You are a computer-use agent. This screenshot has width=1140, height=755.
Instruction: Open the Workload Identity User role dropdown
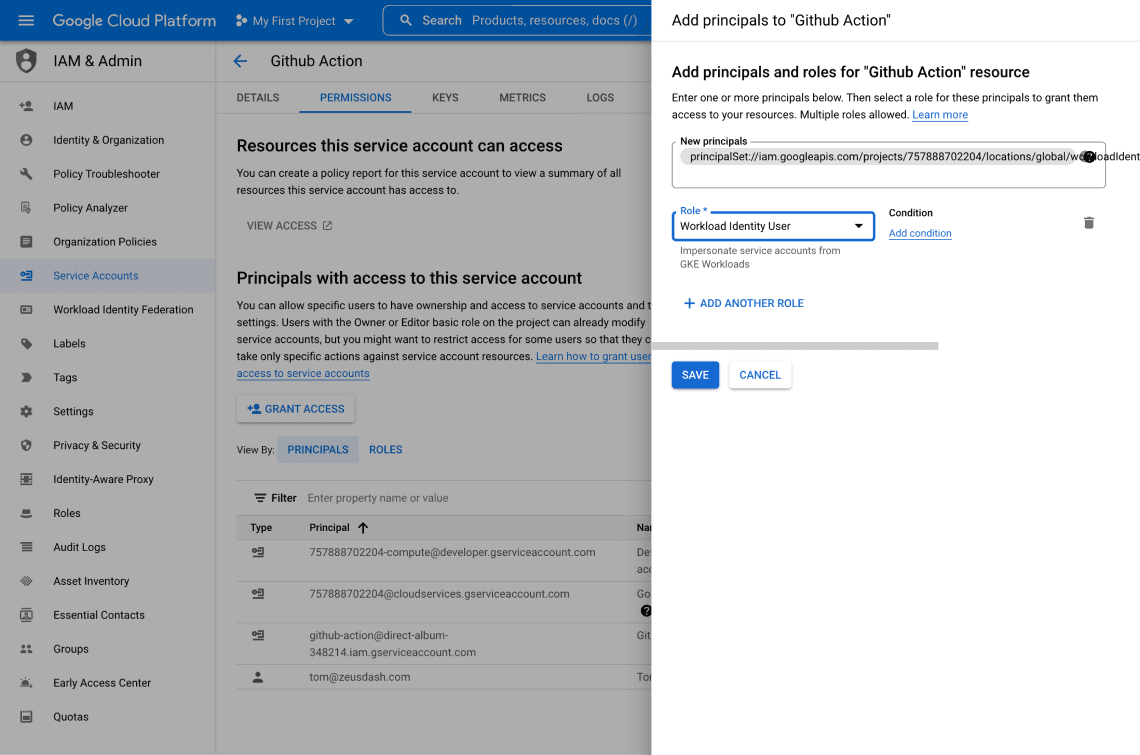pyautogui.click(x=858, y=226)
